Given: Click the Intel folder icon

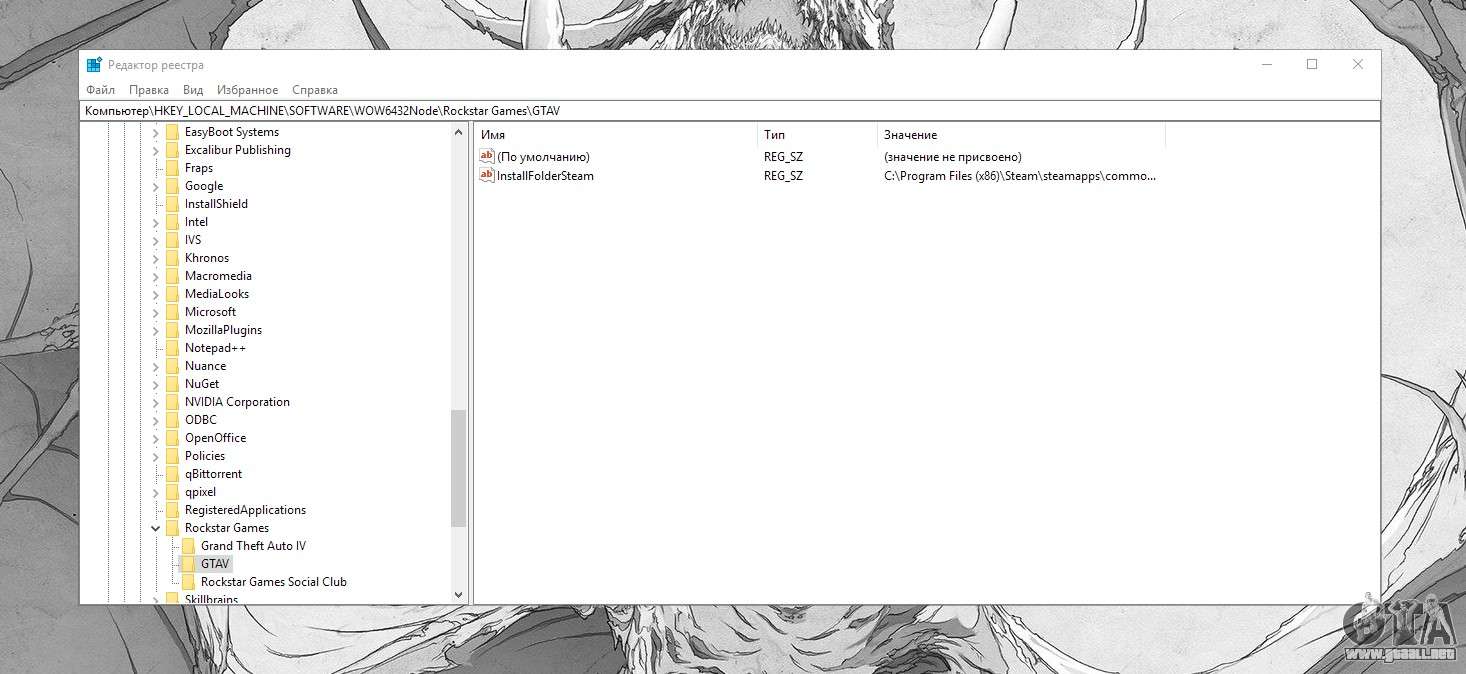Looking at the screenshot, I should pyautogui.click(x=173, y=222).
